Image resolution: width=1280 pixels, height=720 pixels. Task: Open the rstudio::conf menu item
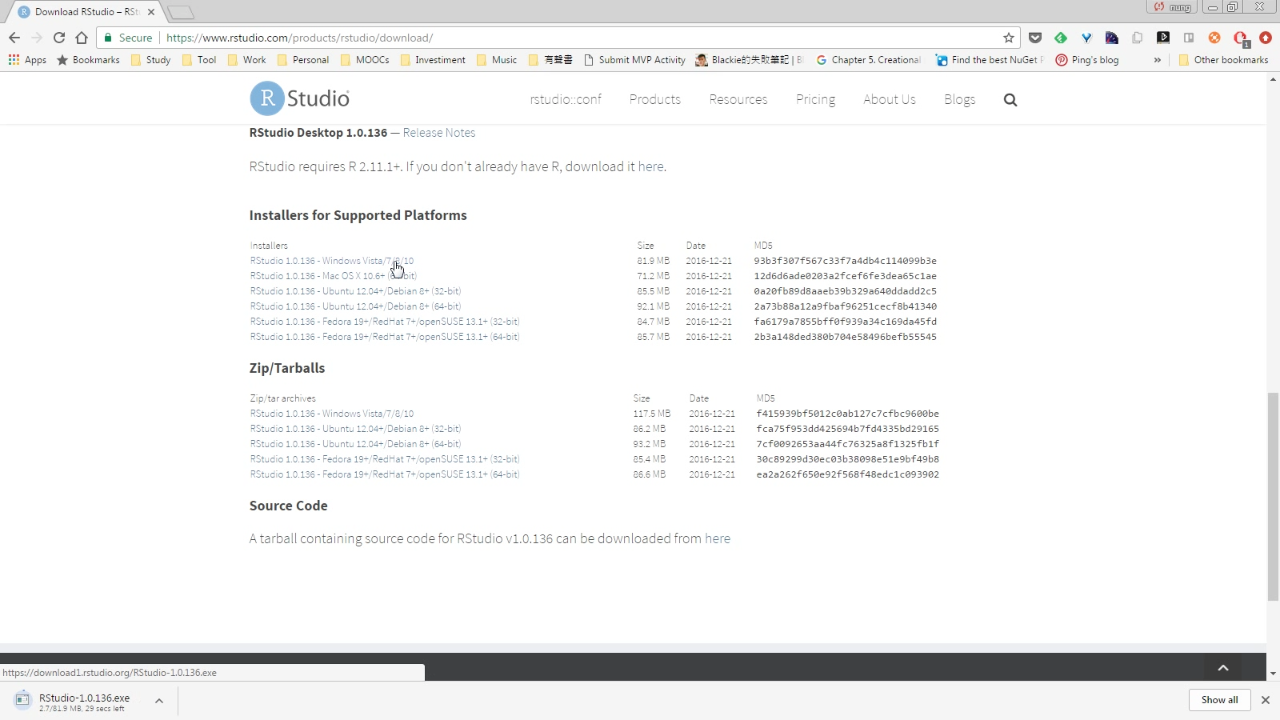565,100
